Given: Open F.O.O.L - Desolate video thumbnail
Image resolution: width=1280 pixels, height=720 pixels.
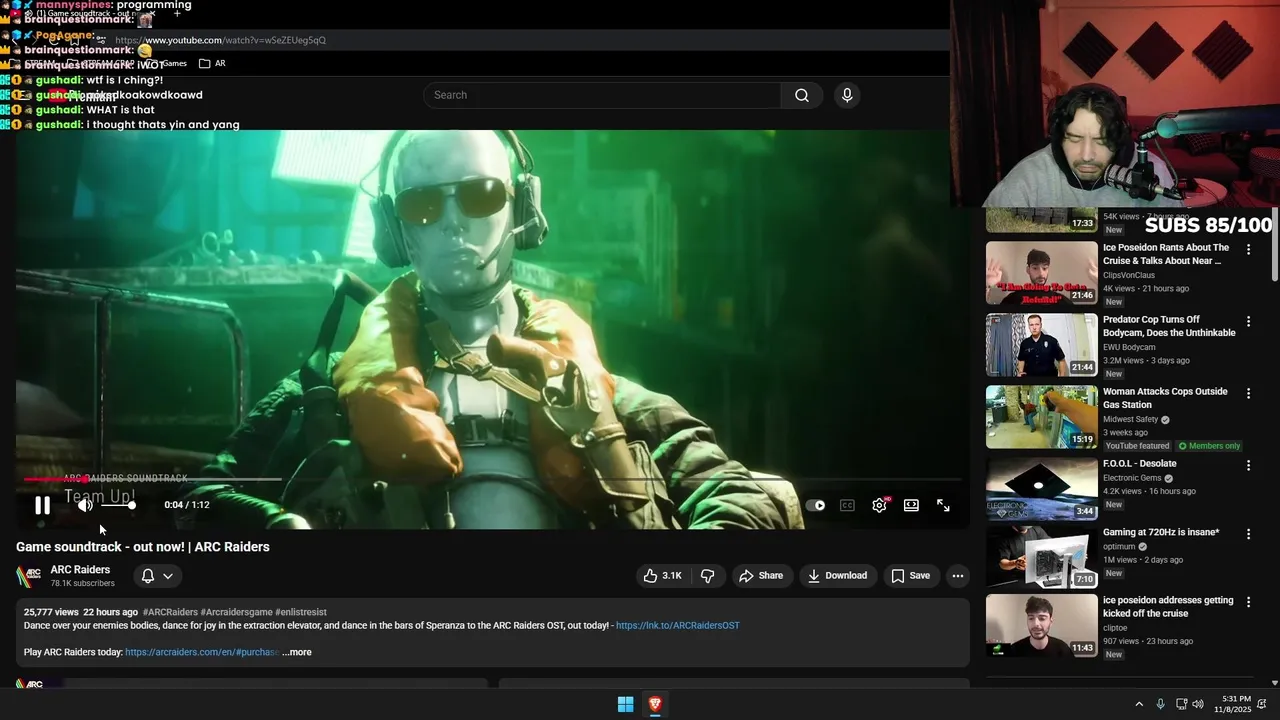Looking at the screenshot, I should (1041, 489).
